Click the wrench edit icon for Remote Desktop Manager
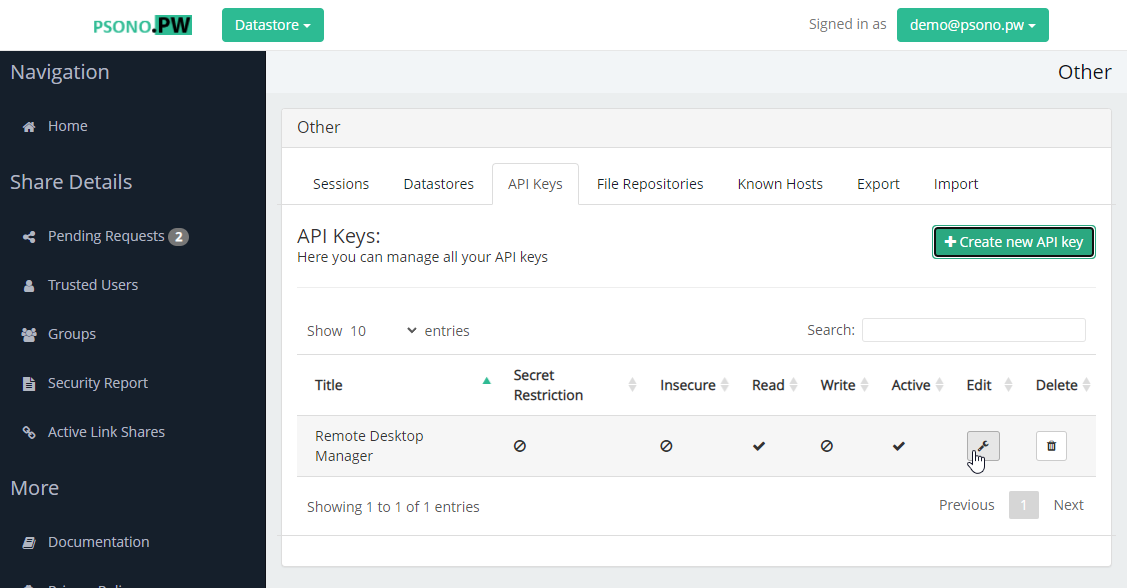 point(983,446)
